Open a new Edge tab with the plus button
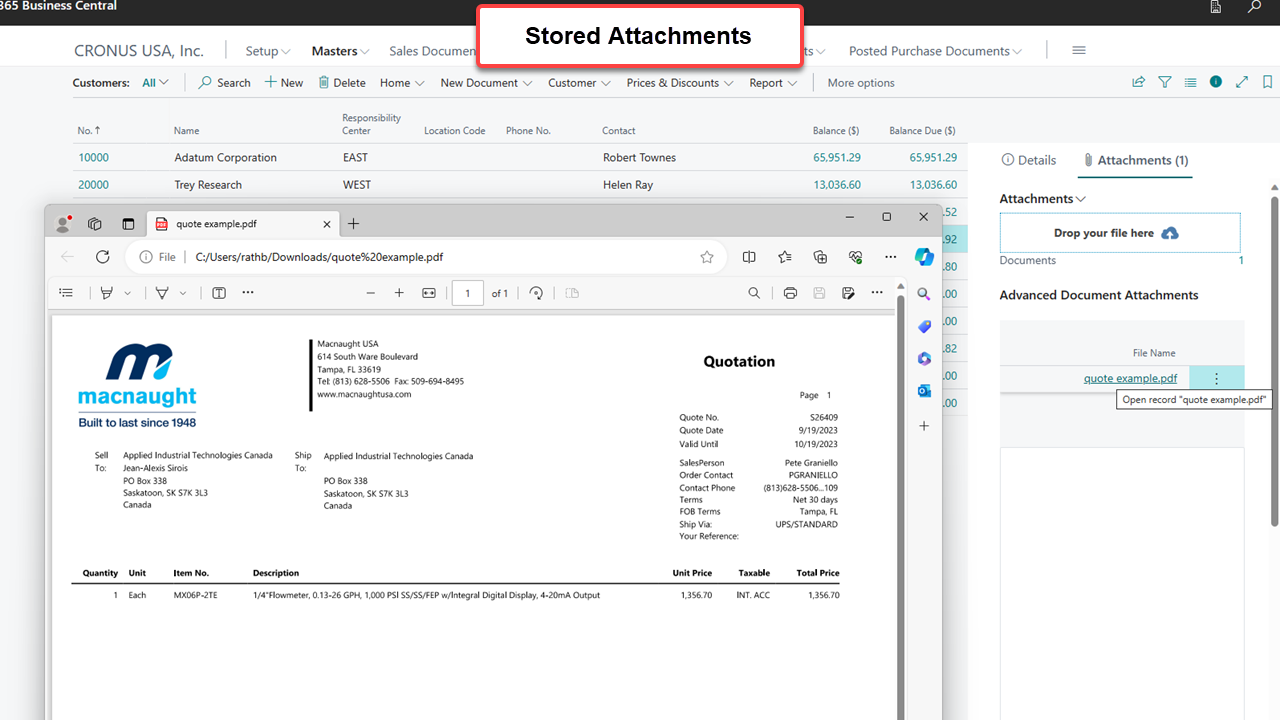Viewport: 1280px width, 720px height. pyautogui.click(x=353, y=224)
